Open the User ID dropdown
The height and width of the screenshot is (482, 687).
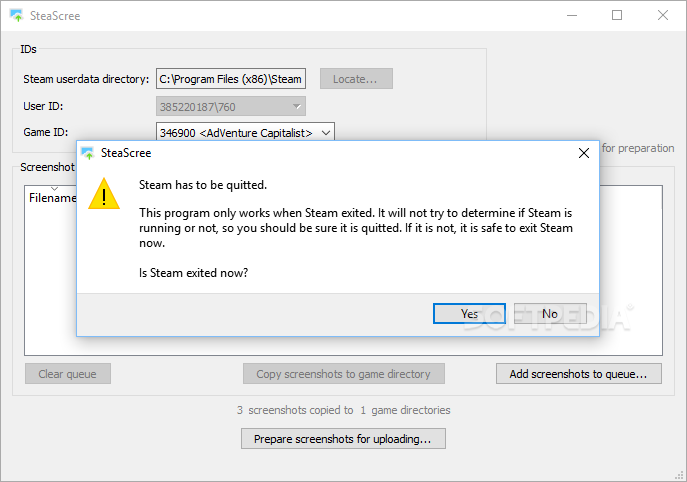231,106
